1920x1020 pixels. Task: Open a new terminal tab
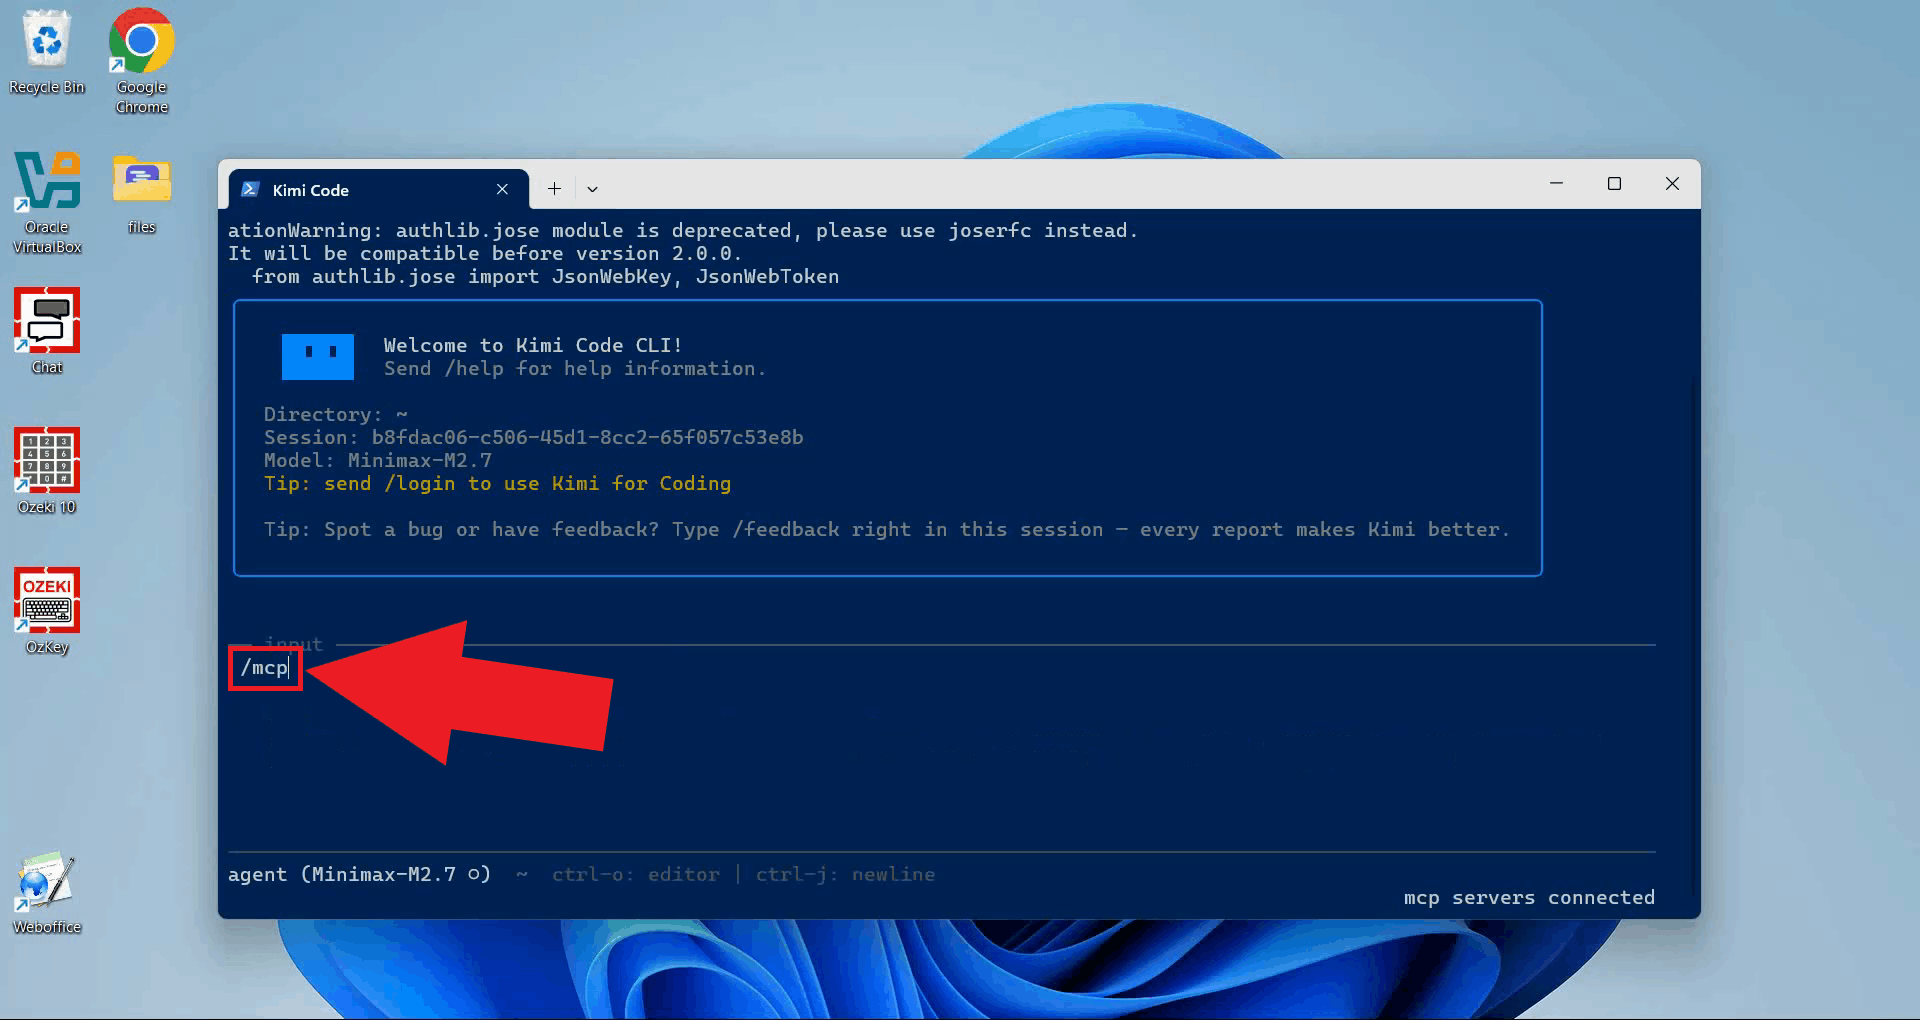554,188
